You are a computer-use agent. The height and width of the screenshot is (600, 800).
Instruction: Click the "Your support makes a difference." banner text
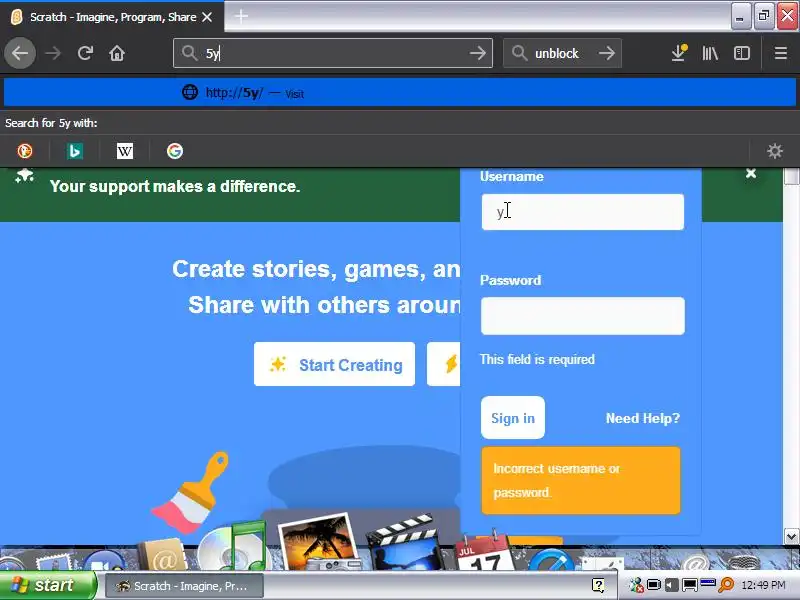pos(175,186)
